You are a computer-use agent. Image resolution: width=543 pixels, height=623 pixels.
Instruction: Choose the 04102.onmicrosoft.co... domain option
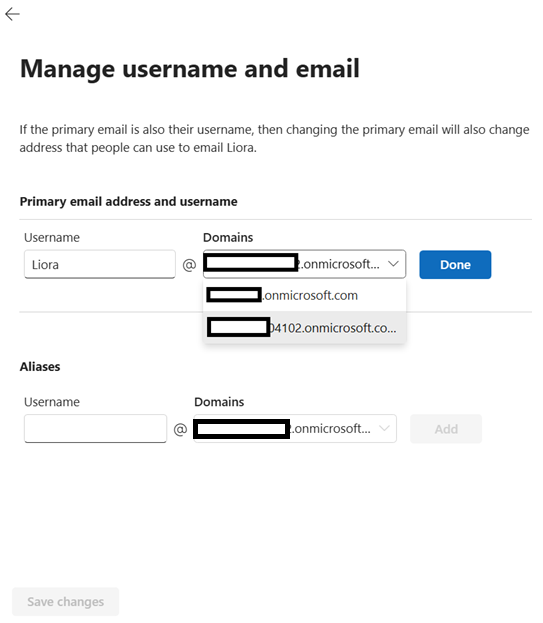click(x=304, y=328)
